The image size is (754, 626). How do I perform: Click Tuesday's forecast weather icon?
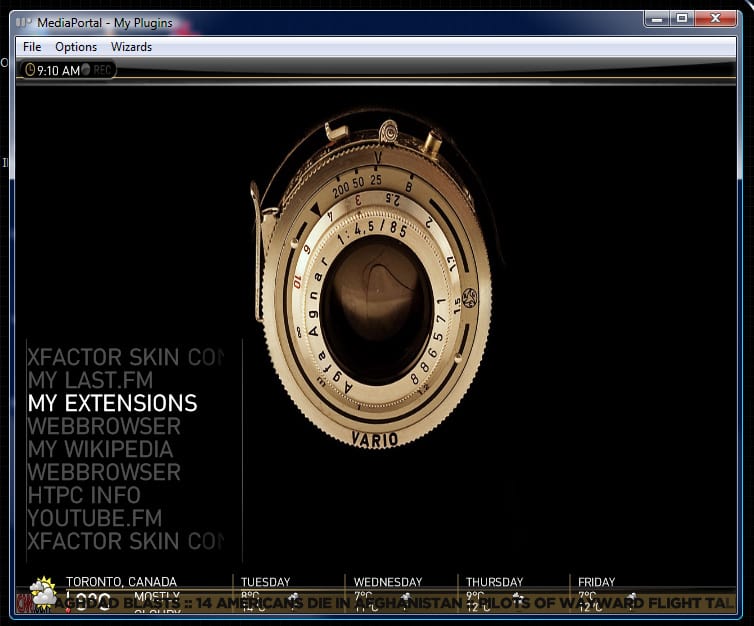pos(294,597)
